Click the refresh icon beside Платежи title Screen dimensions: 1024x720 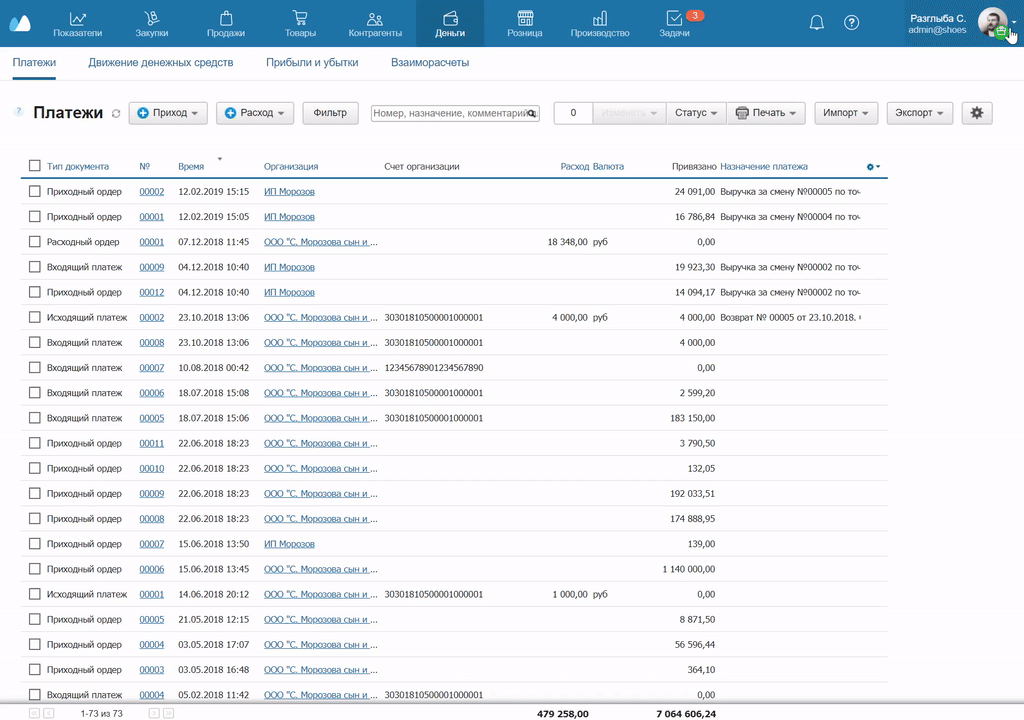click(x=116, y=114)
